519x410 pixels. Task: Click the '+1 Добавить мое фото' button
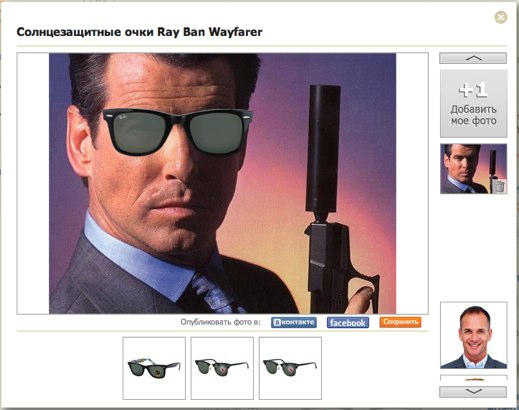point(473,103)
